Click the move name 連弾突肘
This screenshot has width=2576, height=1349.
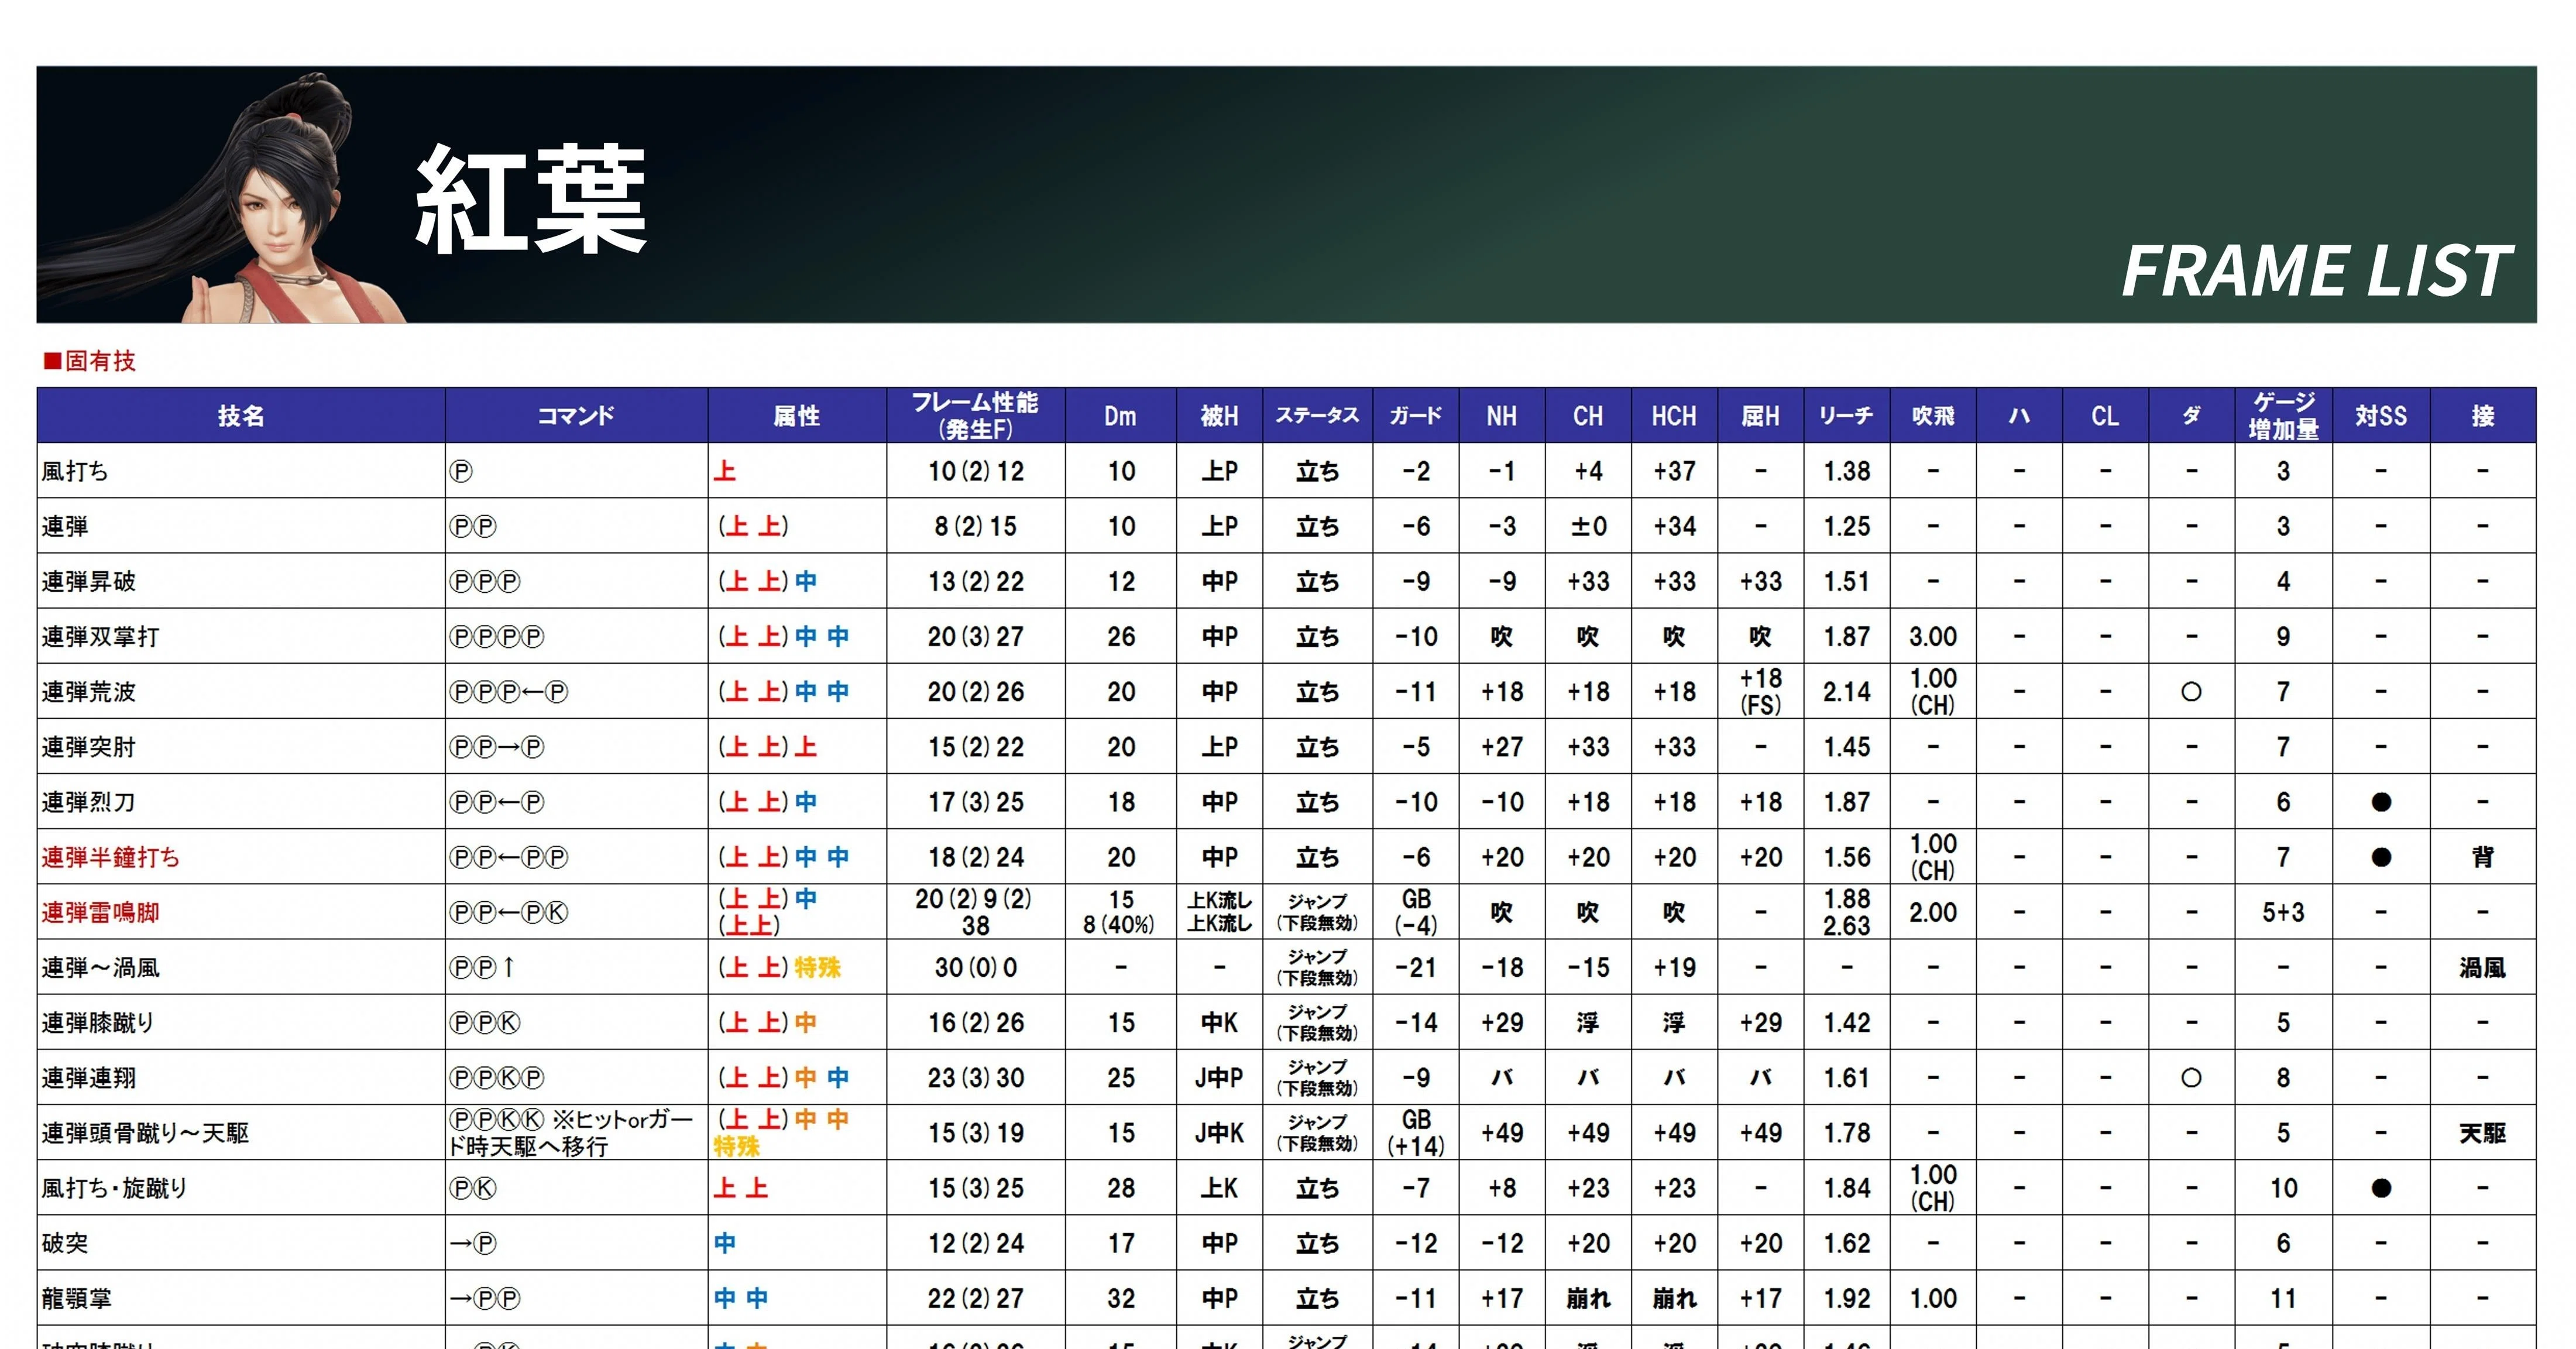click(89, 747)
